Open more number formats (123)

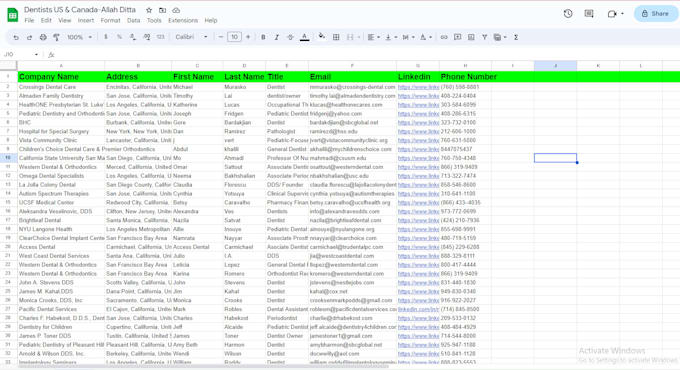pyautogui.click(x=160, y=37)
